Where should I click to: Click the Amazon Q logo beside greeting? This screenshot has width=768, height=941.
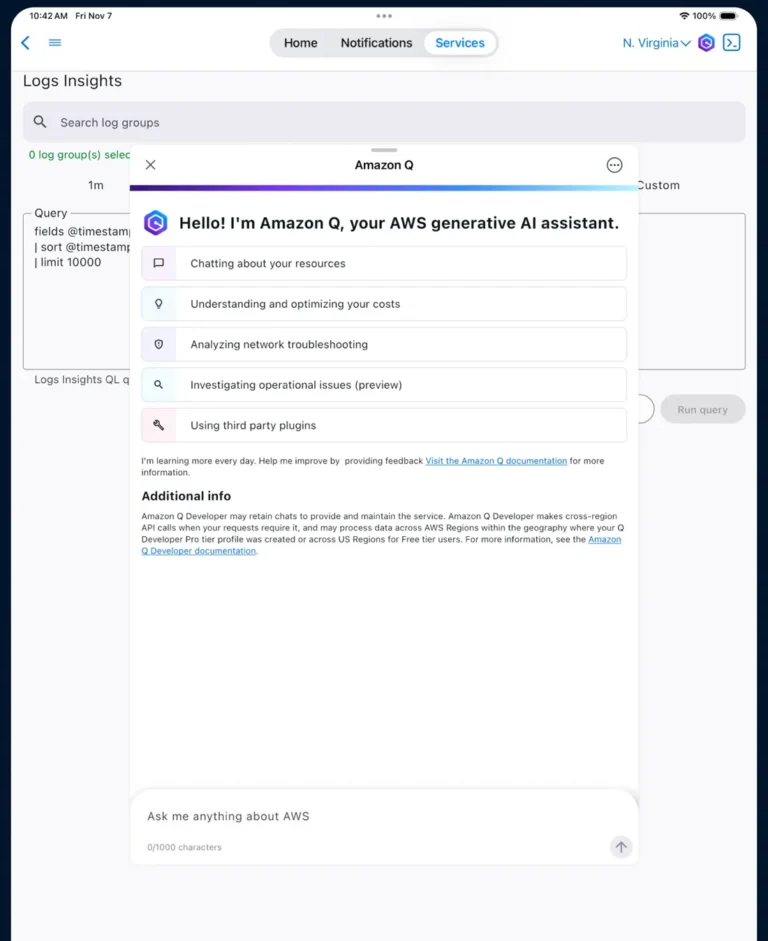155,223
